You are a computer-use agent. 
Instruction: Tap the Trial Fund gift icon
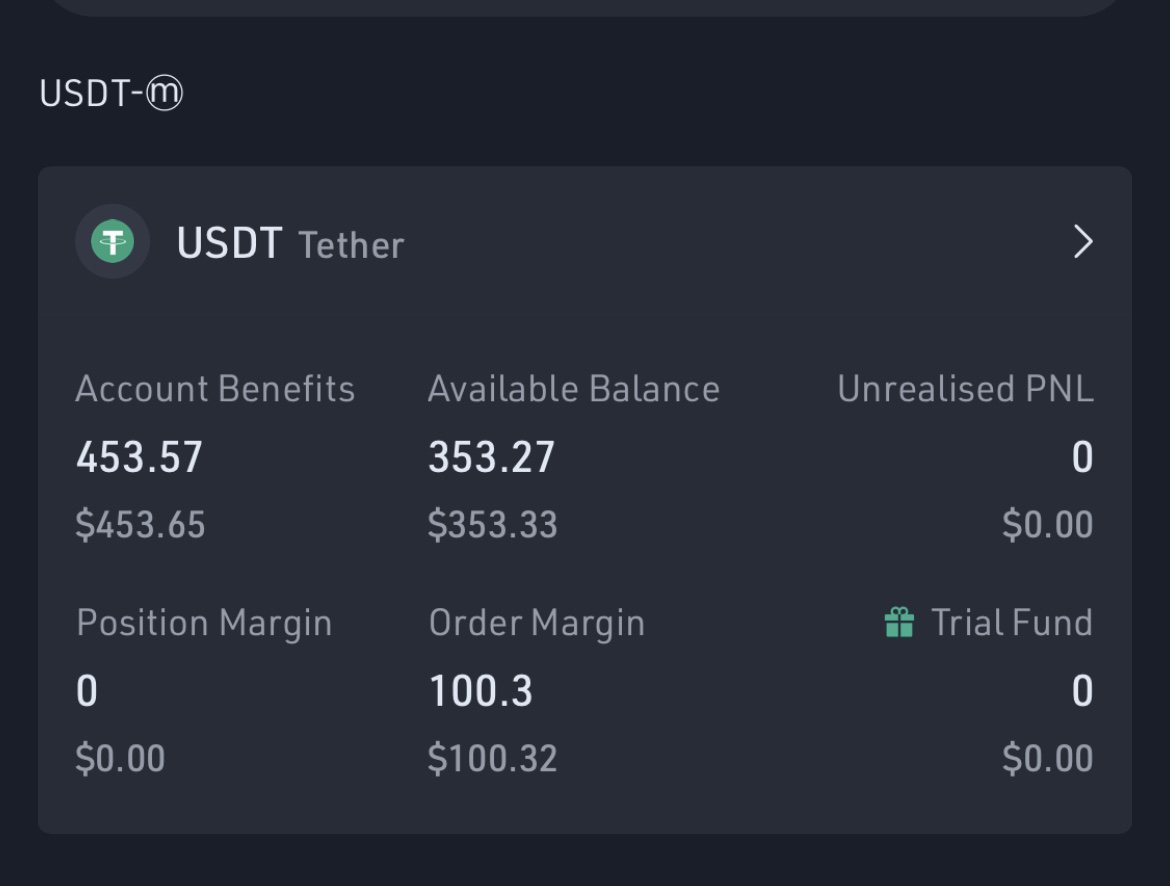(x=899, y=622)
